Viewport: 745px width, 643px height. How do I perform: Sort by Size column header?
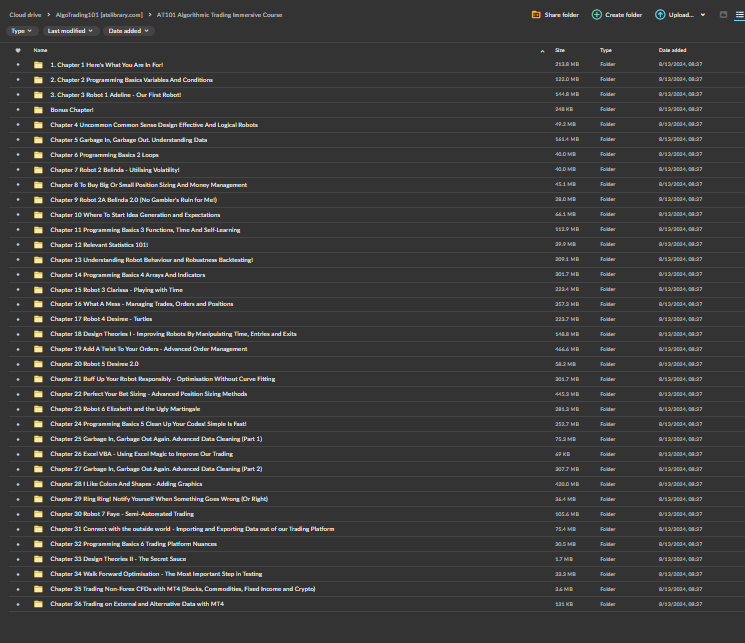point(560,50)
